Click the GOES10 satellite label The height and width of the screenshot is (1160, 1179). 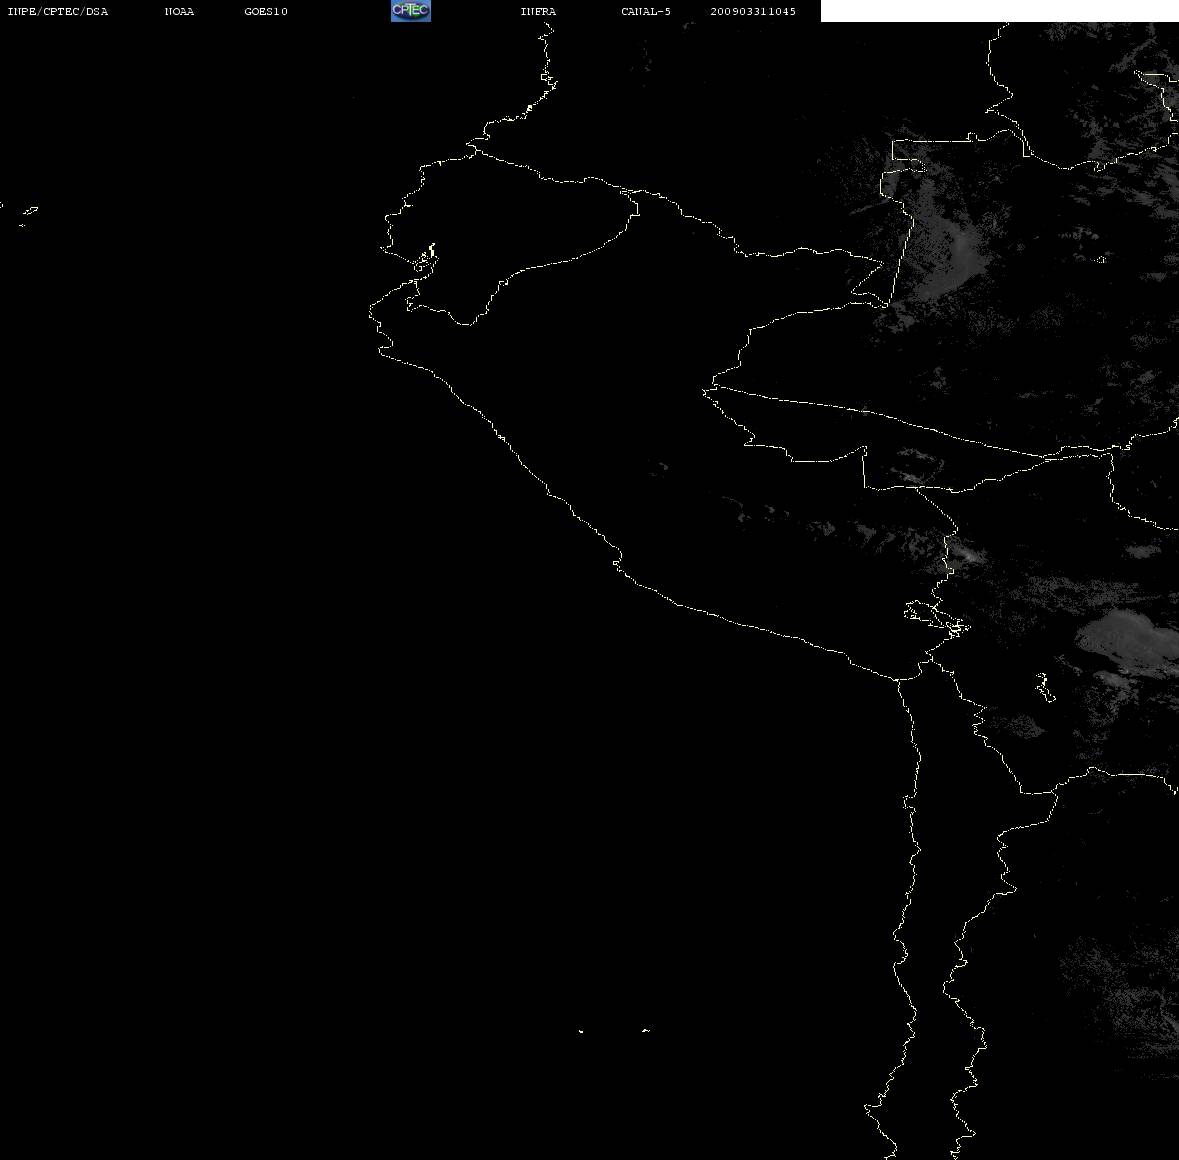coord(266,11)
